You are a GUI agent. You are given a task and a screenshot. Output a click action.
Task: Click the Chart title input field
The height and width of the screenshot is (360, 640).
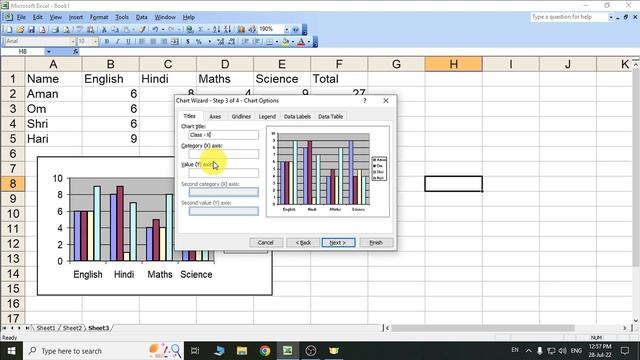223,135
